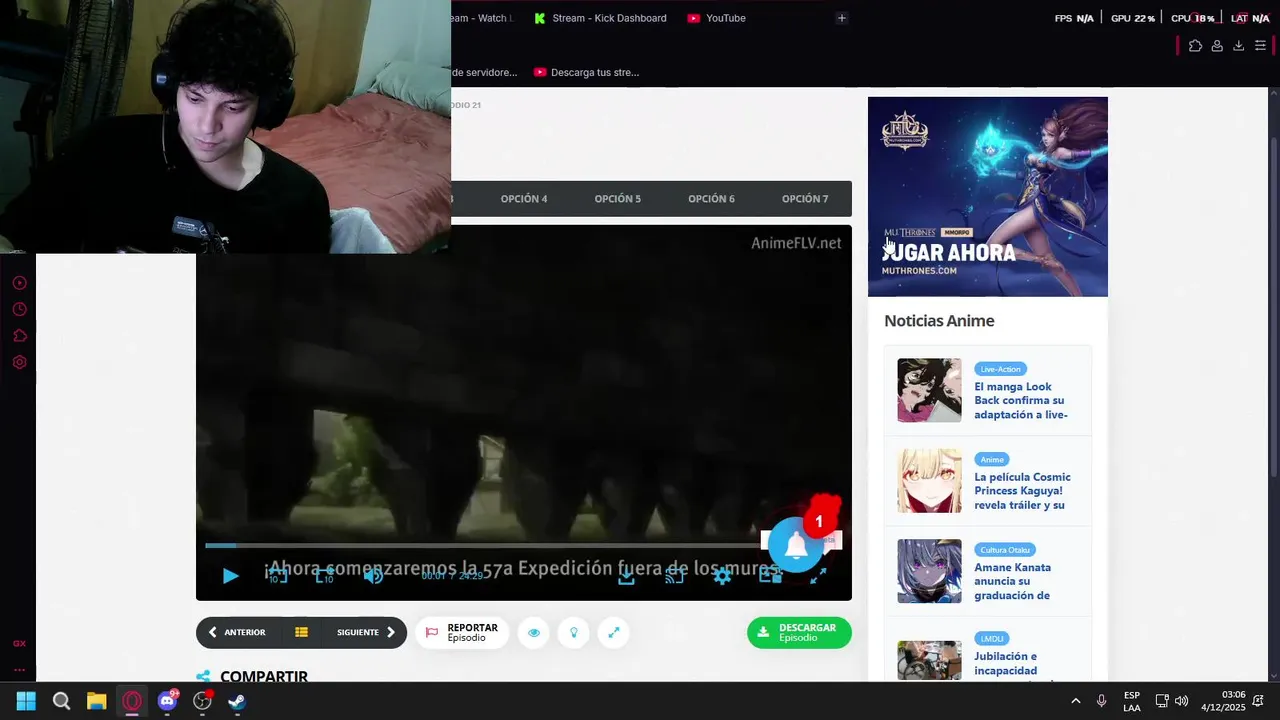Open the sidebar player icon

pos(19,283)
